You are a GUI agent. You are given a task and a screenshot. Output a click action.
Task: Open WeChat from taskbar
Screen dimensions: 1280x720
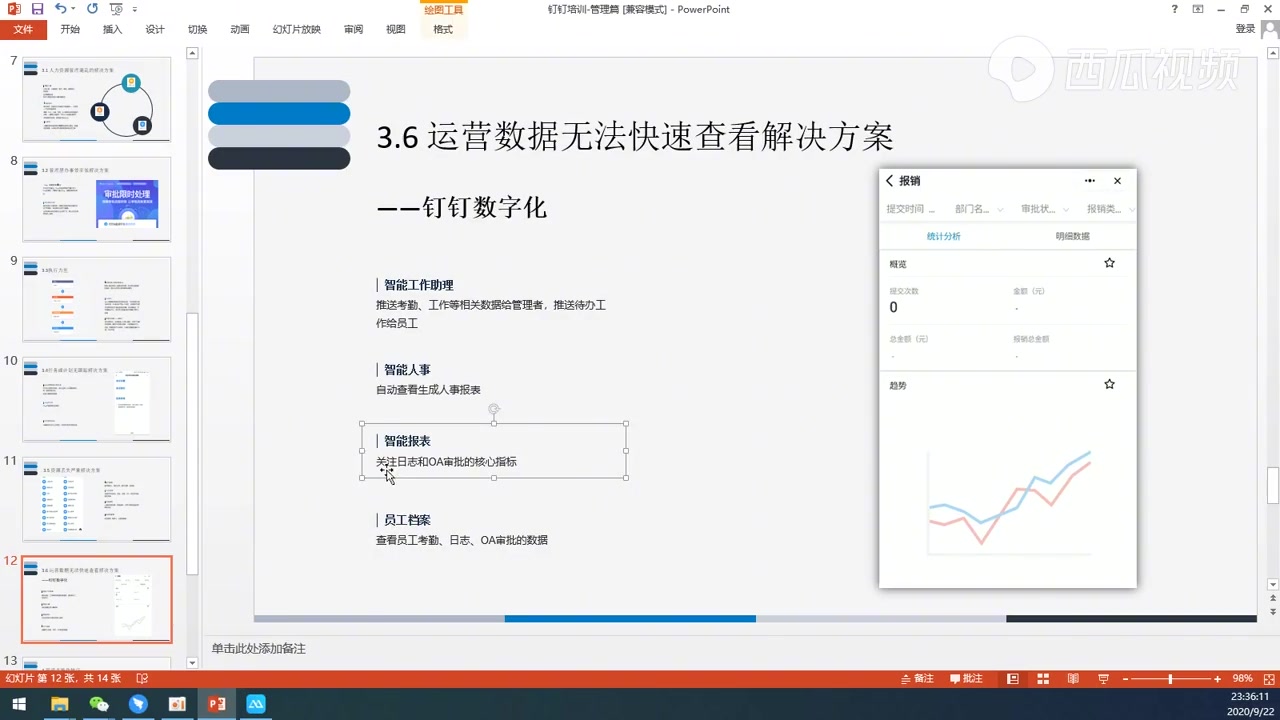pyautogui.click(x=98, y=704)
